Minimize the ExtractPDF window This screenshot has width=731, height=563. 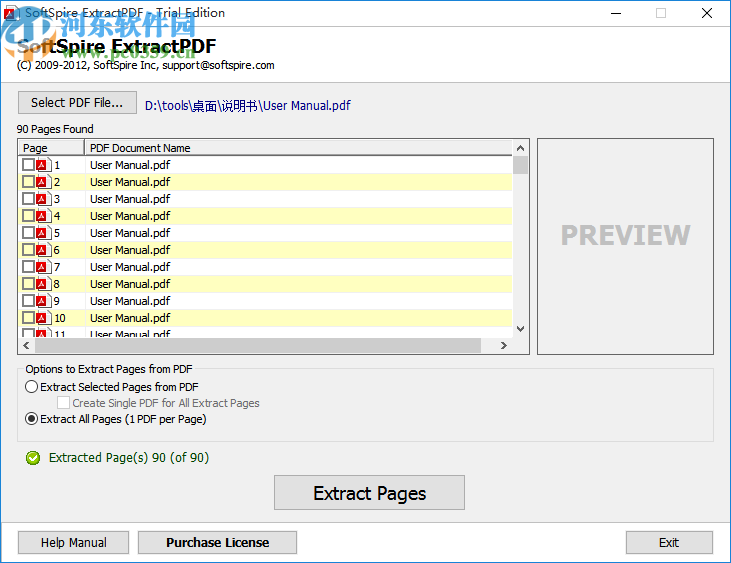click(x=616, y=13)
